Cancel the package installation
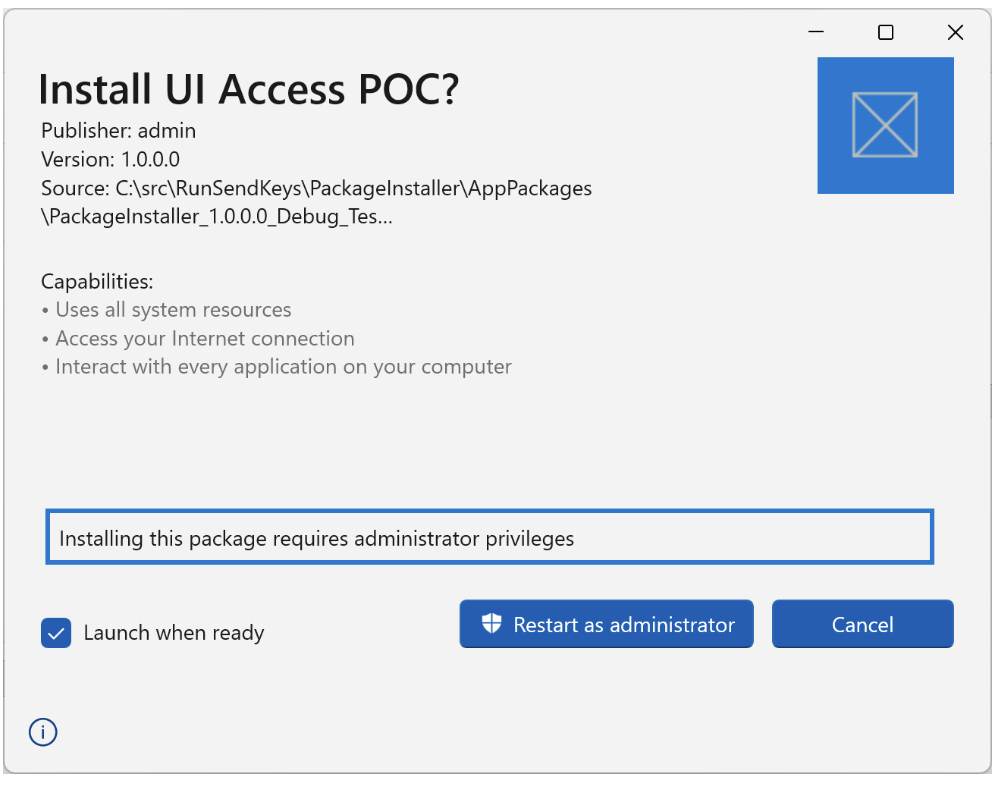1000x787 pixels. 862,624
